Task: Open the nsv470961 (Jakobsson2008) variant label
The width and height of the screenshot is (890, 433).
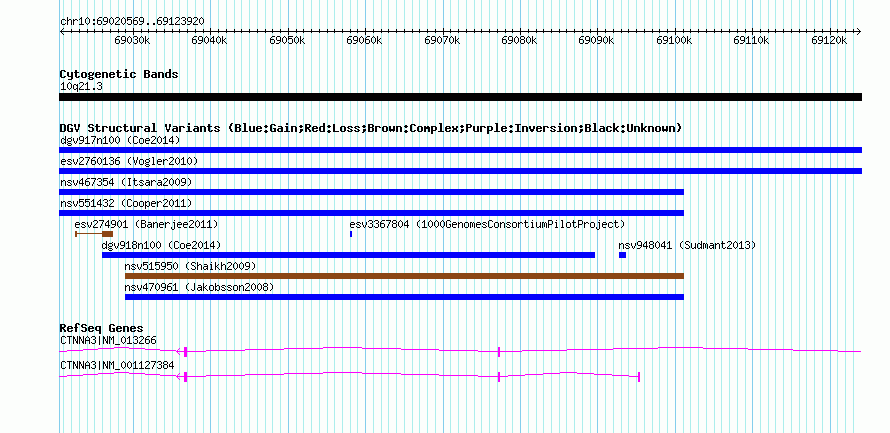Action: (x=199, y=287)
